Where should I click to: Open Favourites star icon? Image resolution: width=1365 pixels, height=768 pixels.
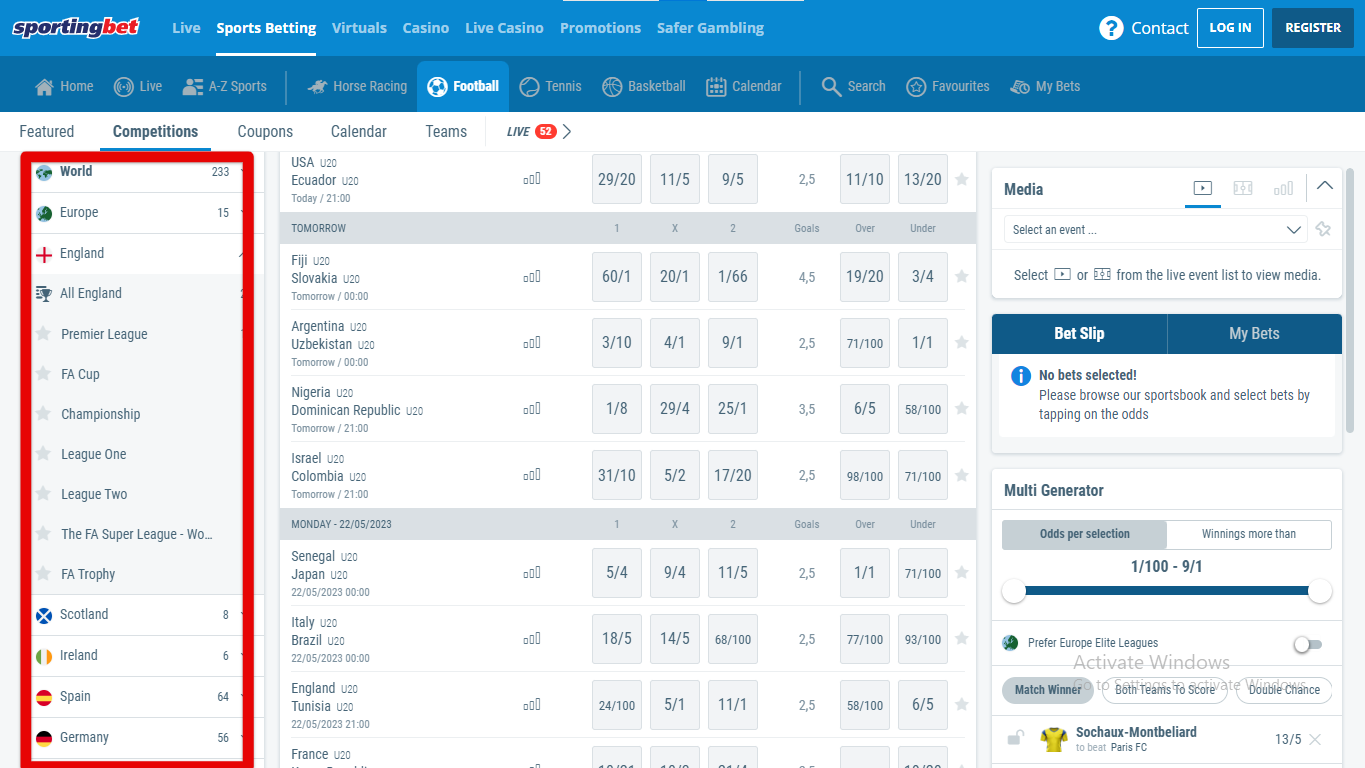[916, 87]
